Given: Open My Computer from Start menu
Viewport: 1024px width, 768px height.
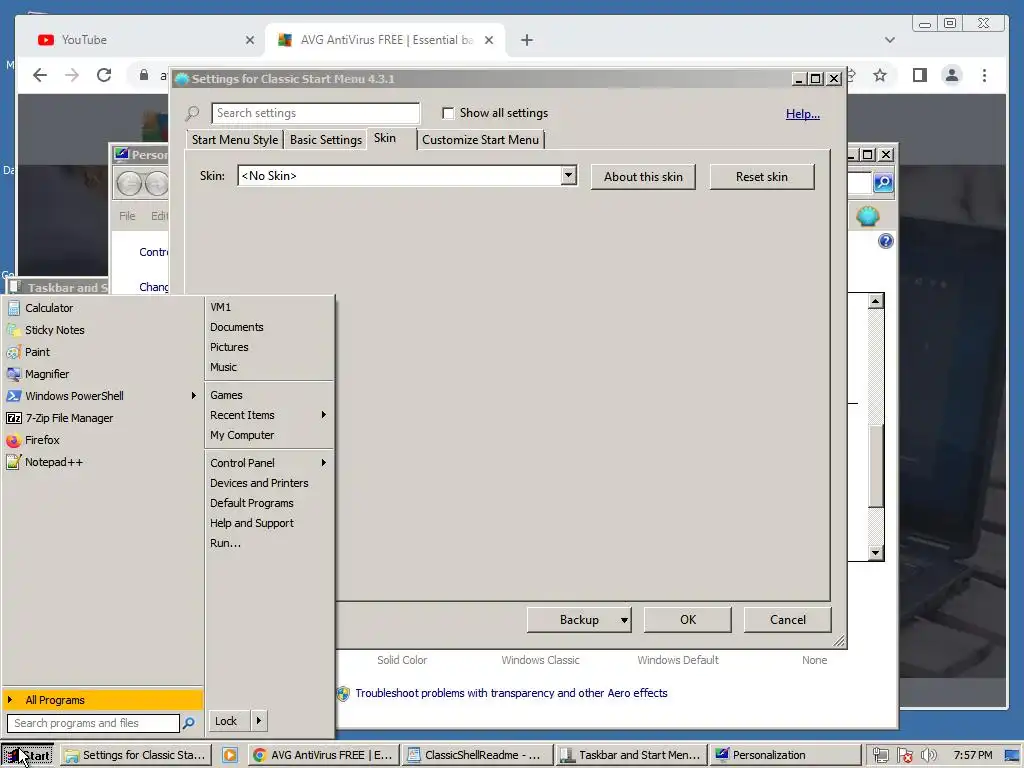Looking at the screenshot, I should pyautogui.click(x=269, y=435).
